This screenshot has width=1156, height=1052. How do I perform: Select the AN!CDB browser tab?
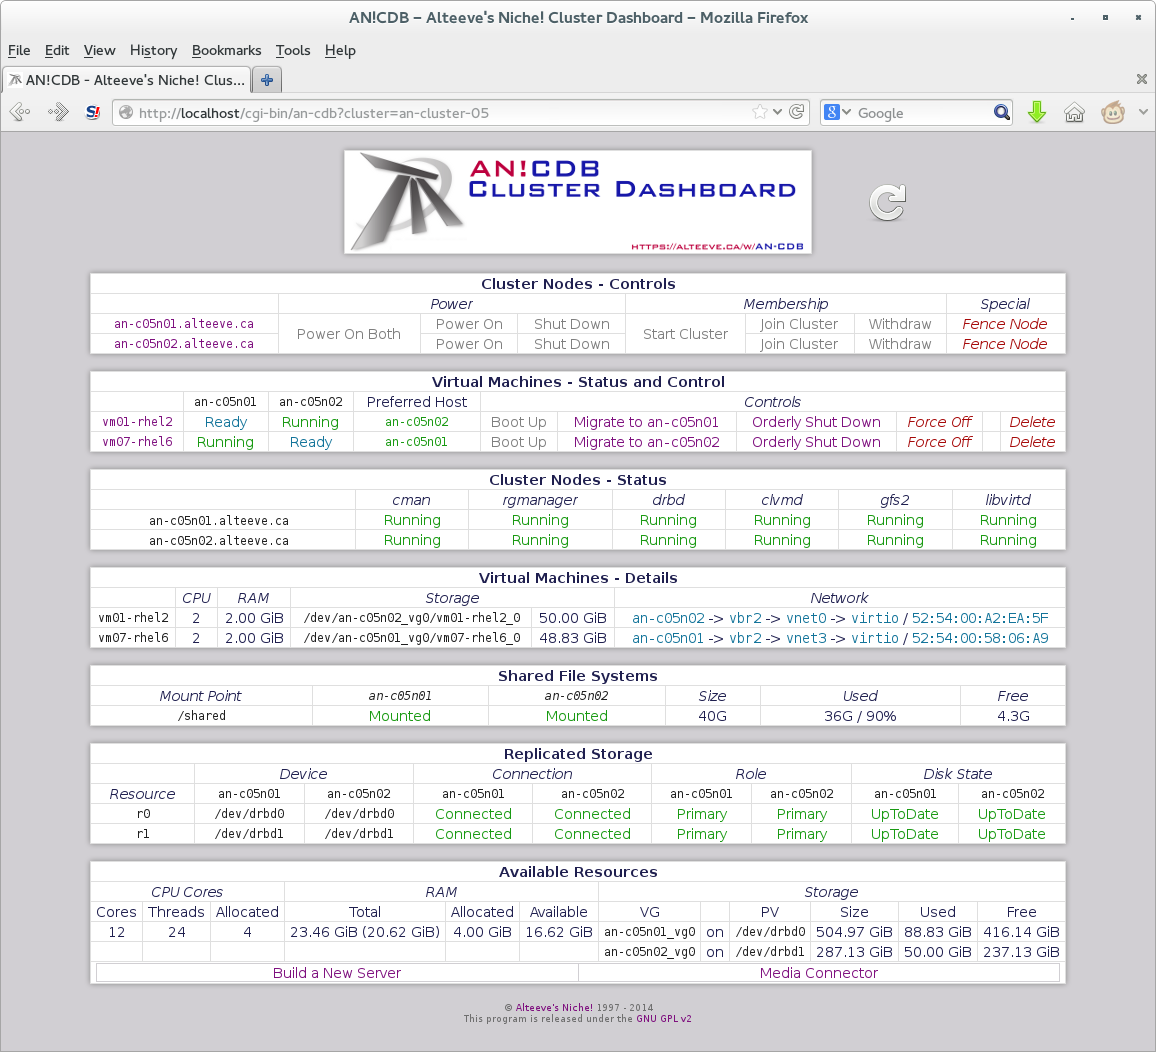click(x=127, y=80)
